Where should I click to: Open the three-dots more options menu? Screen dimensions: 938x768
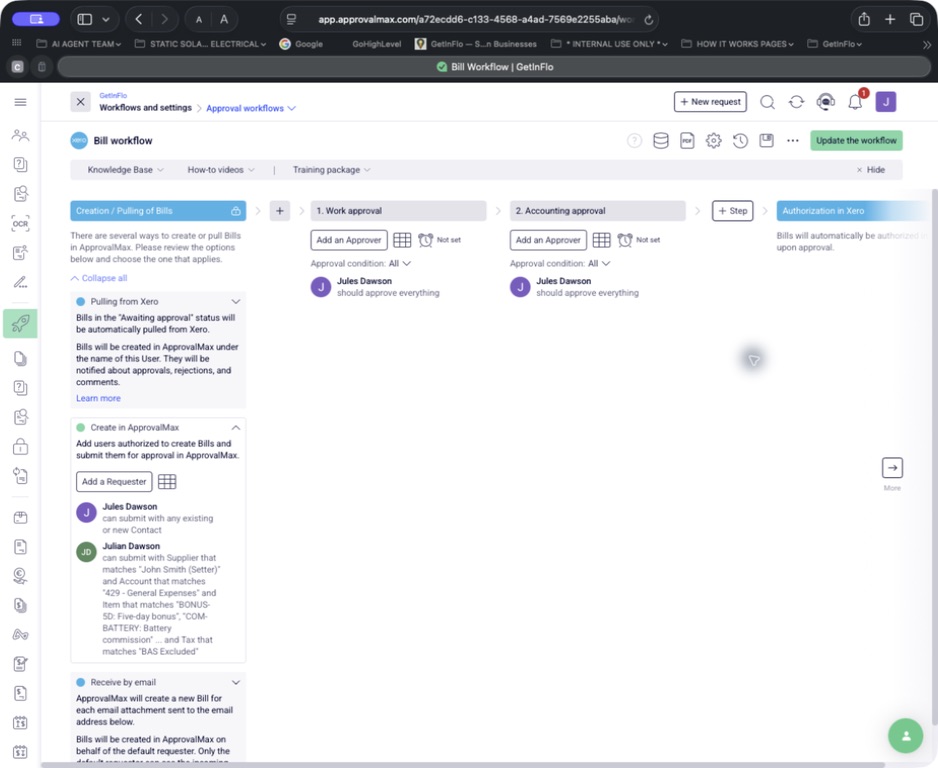(x=793, y=141)
